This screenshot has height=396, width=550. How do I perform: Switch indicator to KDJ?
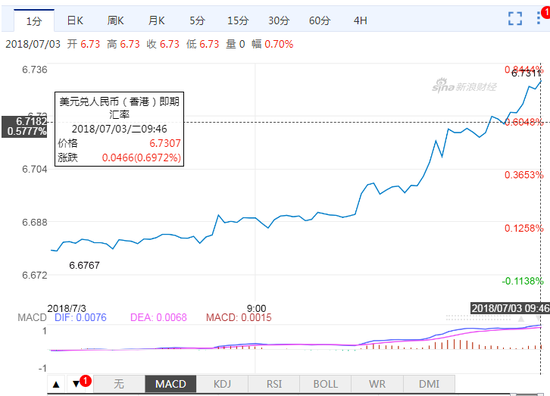(x=222, y=384)
